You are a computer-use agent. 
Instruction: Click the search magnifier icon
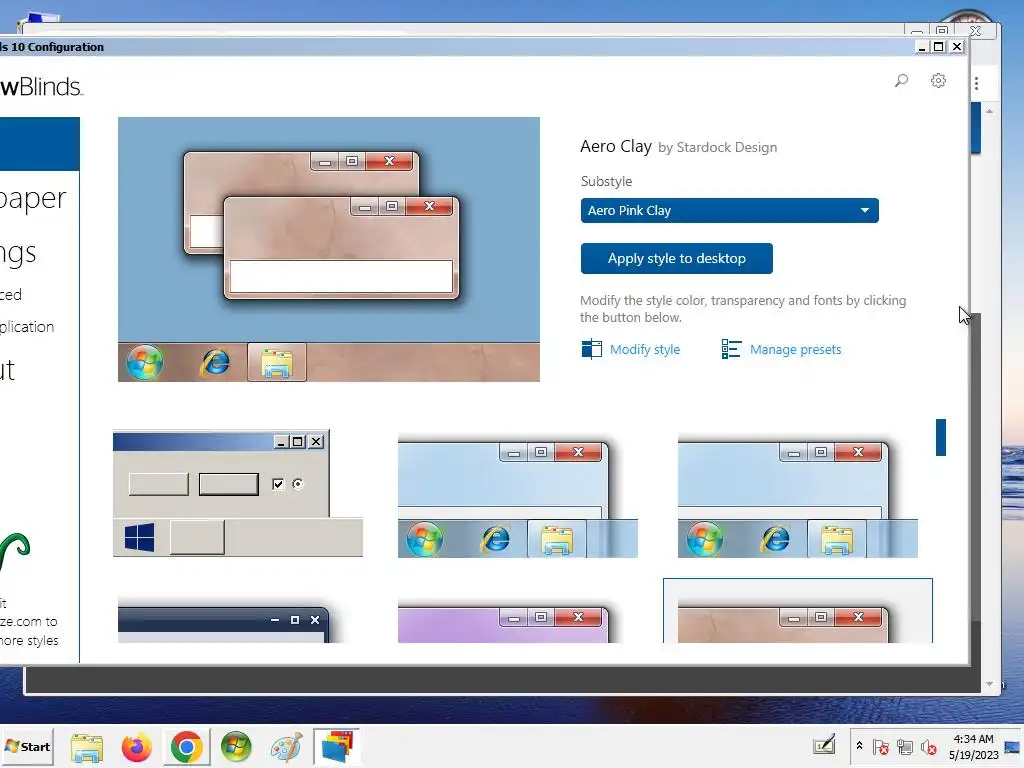point(901,81)
